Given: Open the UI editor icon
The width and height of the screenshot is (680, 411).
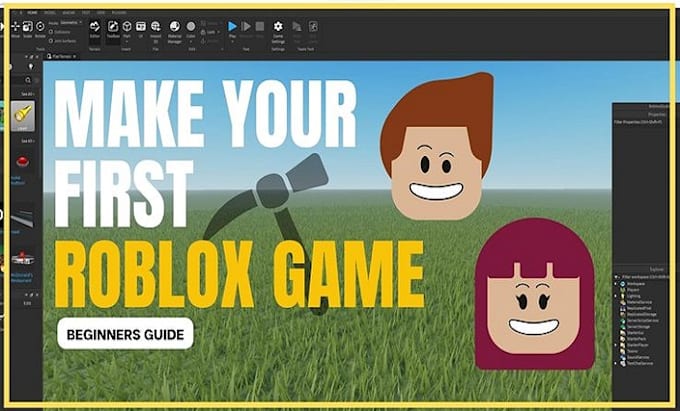Looking at the screenshot, I should pos(141,26).
